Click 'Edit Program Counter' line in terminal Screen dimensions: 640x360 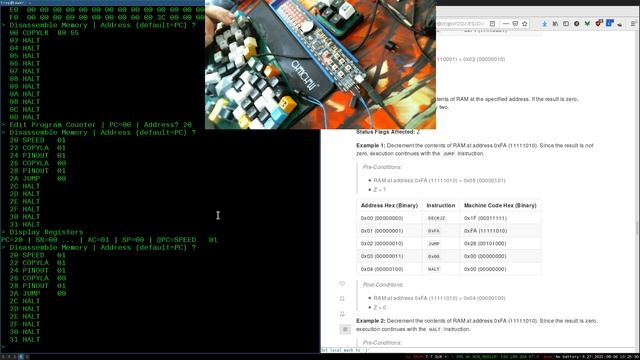click(x=96, y=125)
